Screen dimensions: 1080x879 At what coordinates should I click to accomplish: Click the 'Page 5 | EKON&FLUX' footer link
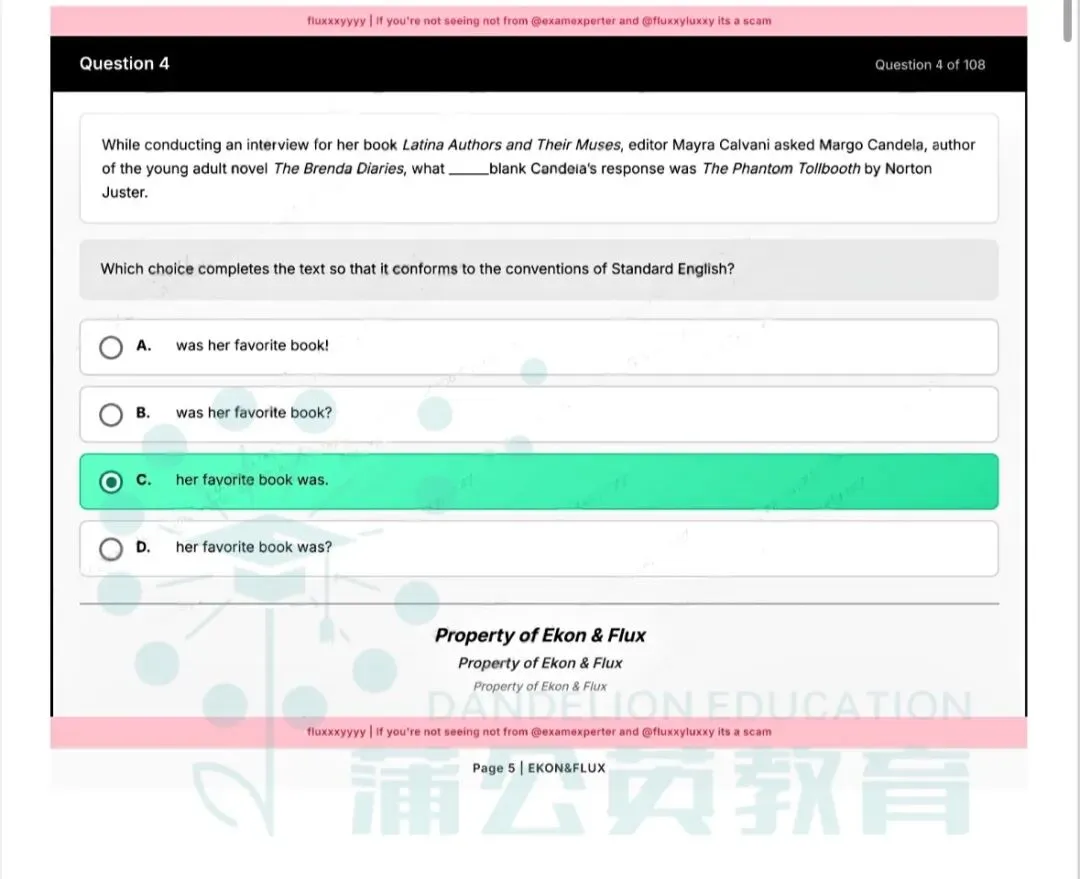pos(540,768)
